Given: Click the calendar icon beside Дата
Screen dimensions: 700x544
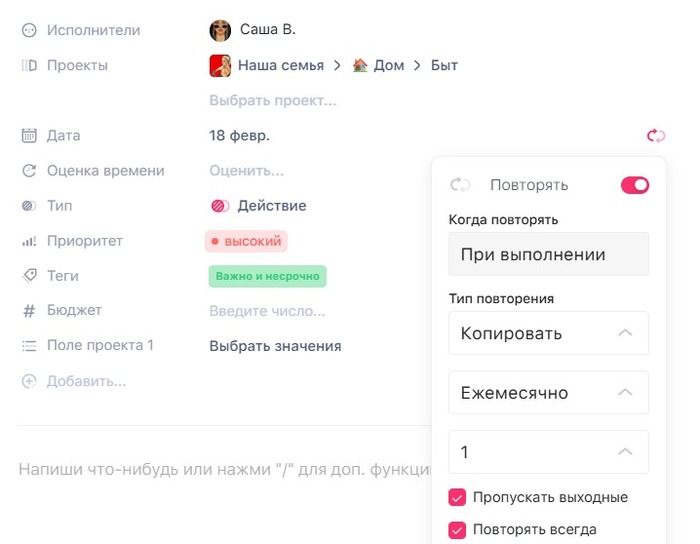Looking at the screenshot, I should (x=29, y=136).
